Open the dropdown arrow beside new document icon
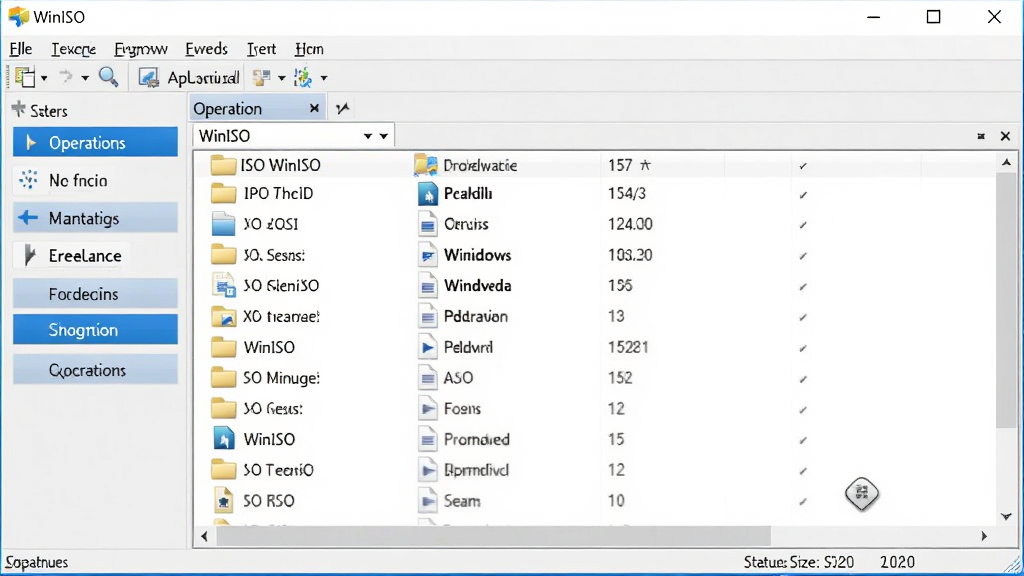Viewport: 1024px width, 576px height. click(x=44, y=78)
